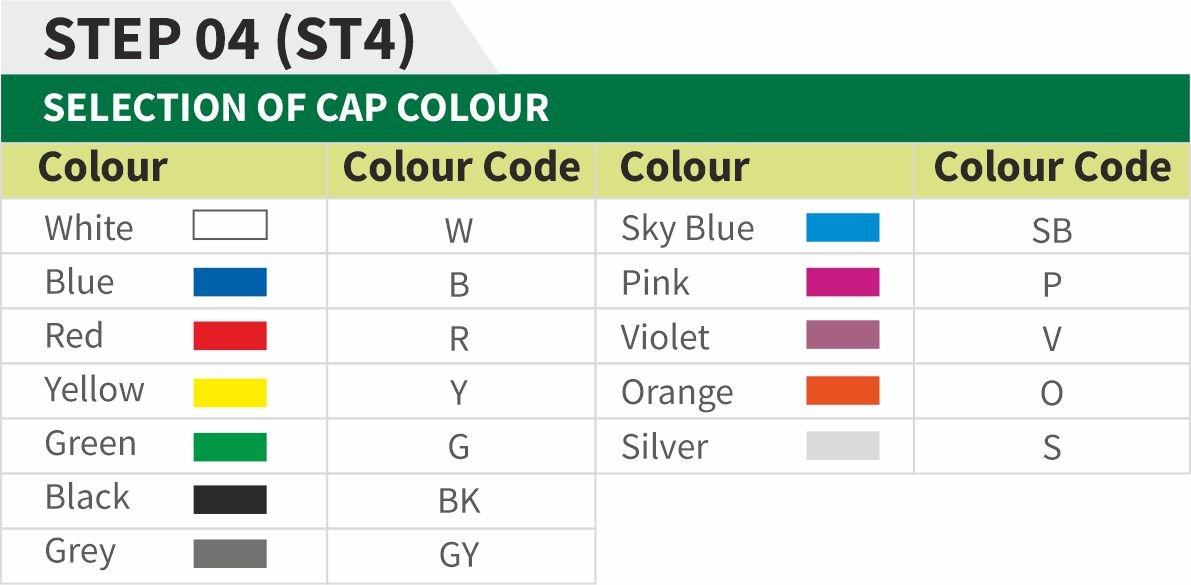Pick the grey colour swatch
This screenshot has height=585, width=1191.
tap(230, 553)
